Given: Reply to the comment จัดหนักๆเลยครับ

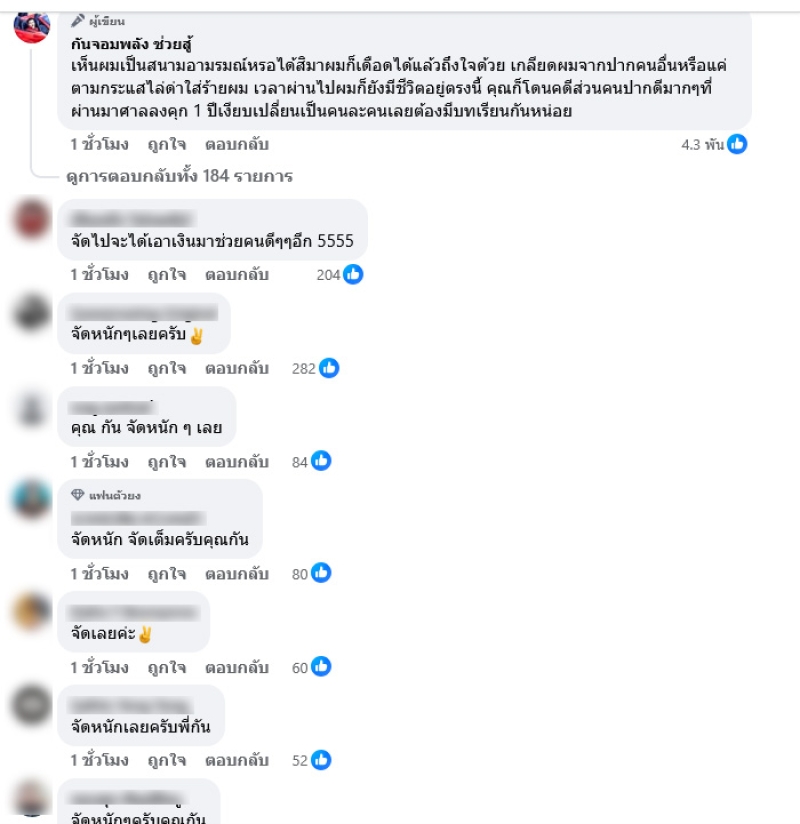Looking at the screenshot, I should (237, 368).
